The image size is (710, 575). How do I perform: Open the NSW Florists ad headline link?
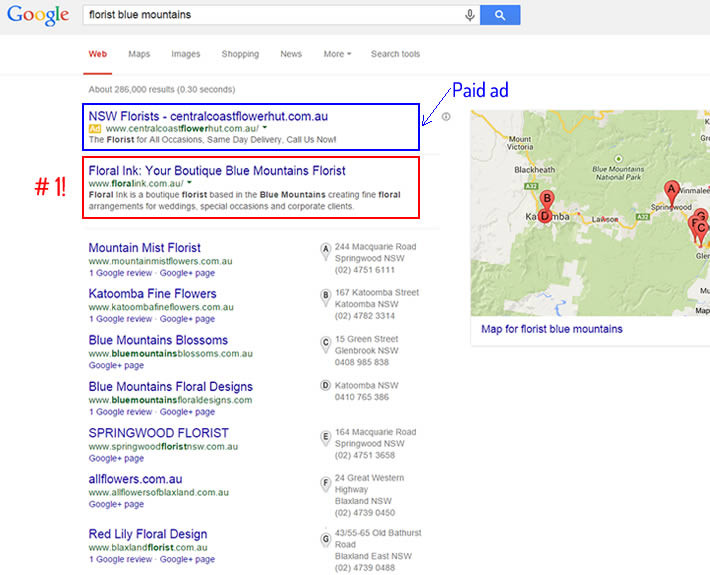pyautogui.click(x=208, y=116)
